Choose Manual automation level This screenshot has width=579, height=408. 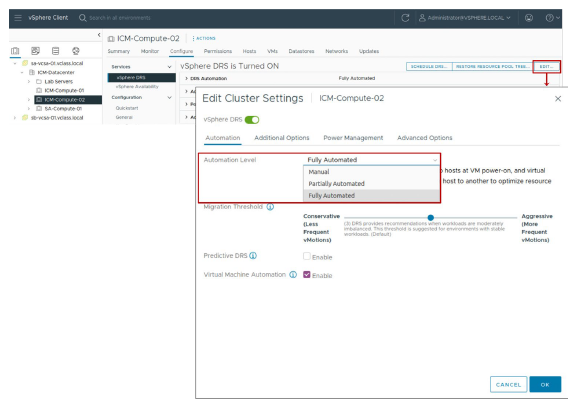coord(371,172)
